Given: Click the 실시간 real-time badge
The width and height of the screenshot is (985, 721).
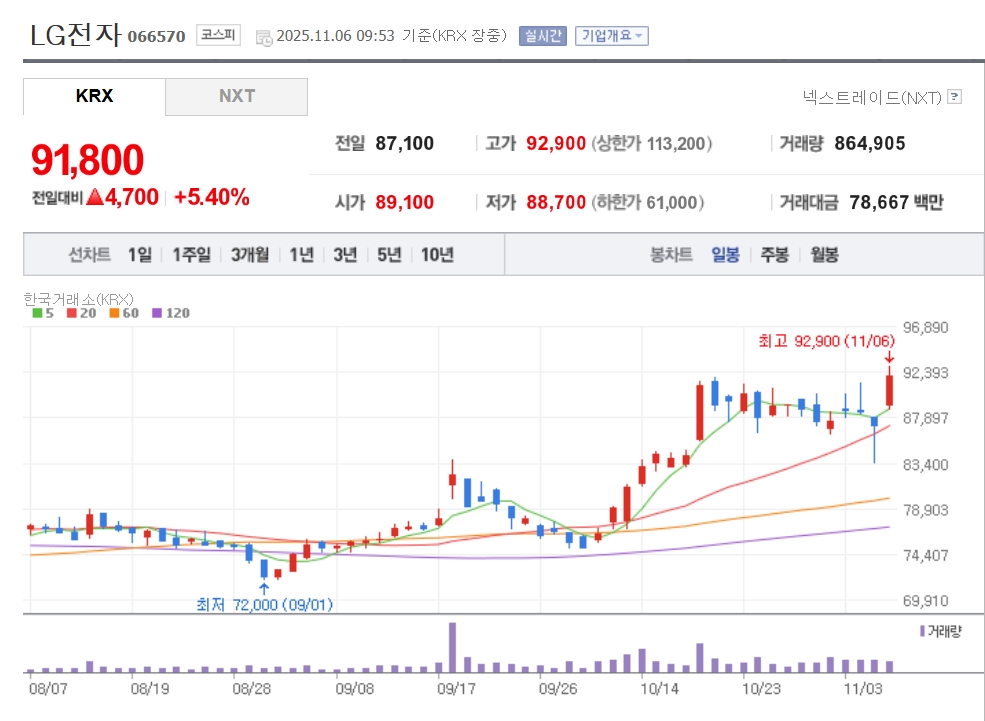Looking at the screenshot, I should click(x=542, y=36).
